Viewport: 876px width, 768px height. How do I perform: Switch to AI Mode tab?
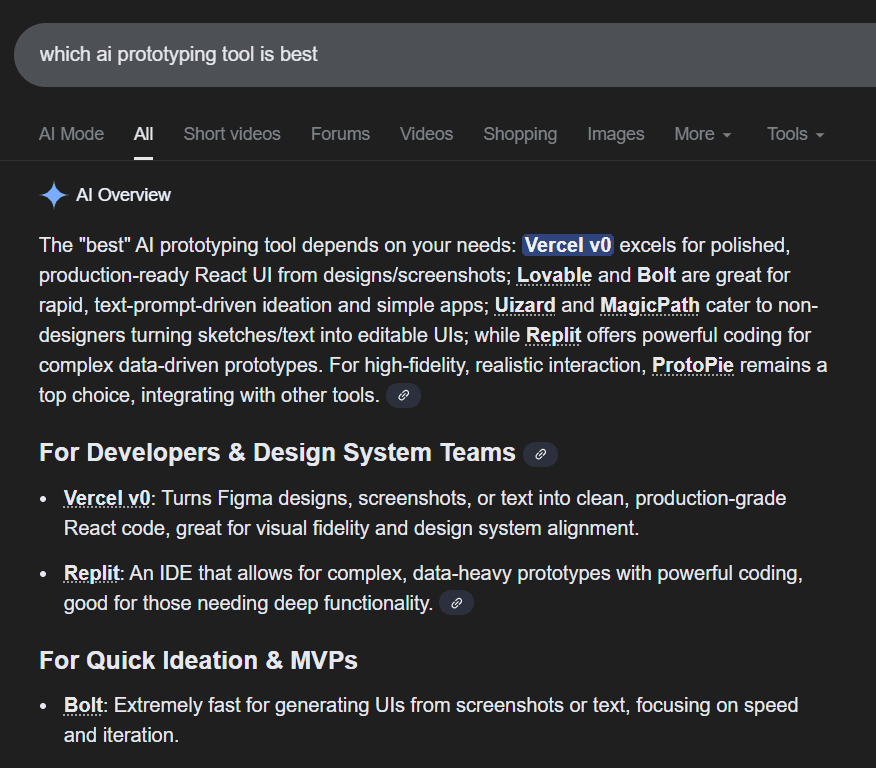(72, 134)
